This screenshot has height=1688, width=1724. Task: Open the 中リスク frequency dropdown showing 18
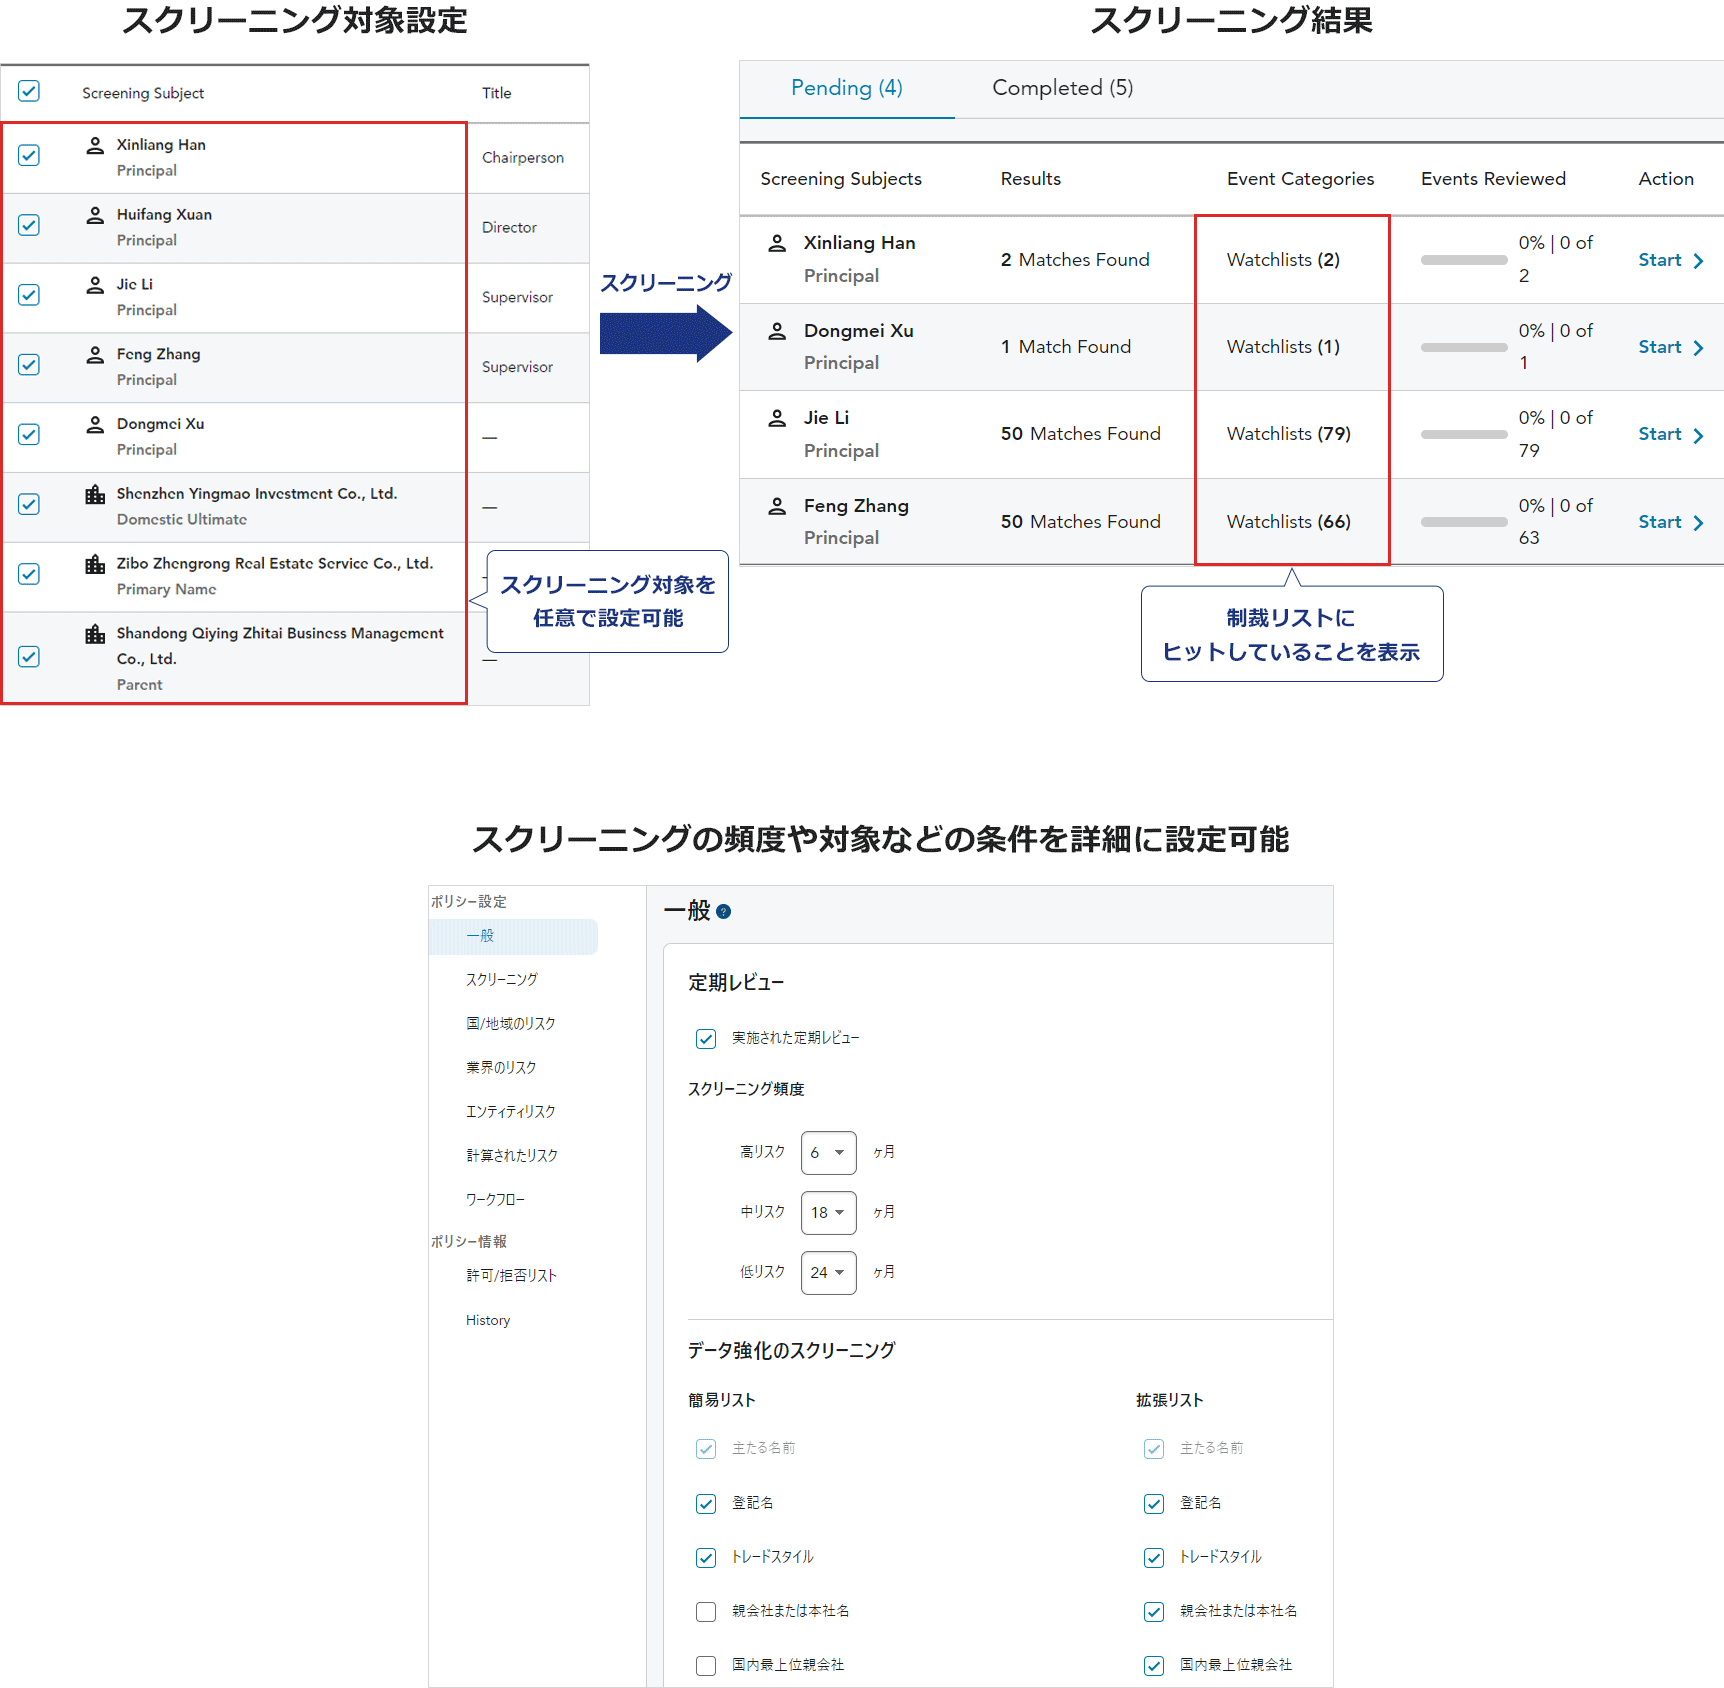click(x=828, y=1213)
